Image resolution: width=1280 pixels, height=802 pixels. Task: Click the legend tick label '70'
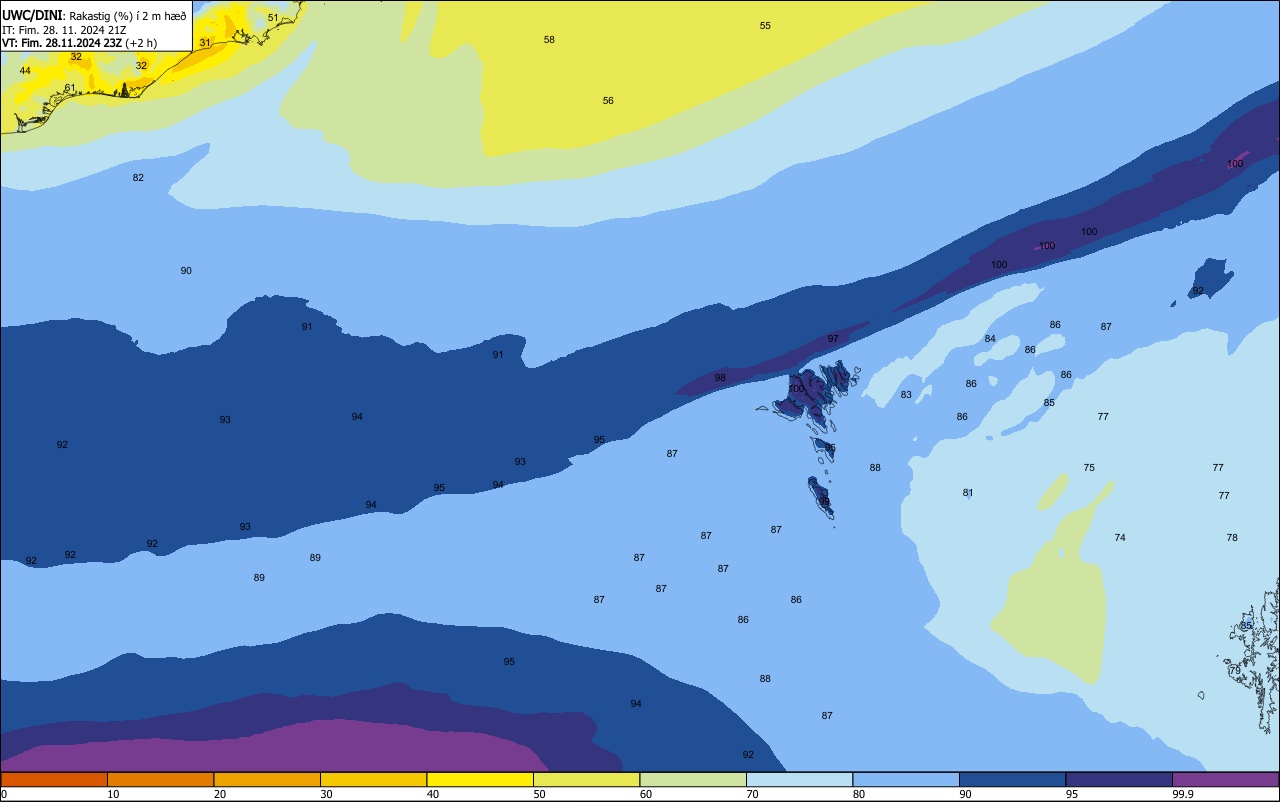click(x=752, y=794)
